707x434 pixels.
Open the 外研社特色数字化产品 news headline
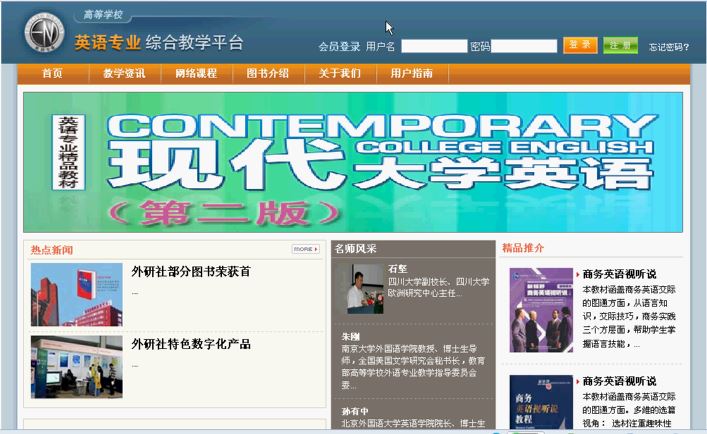click(191, 344)
